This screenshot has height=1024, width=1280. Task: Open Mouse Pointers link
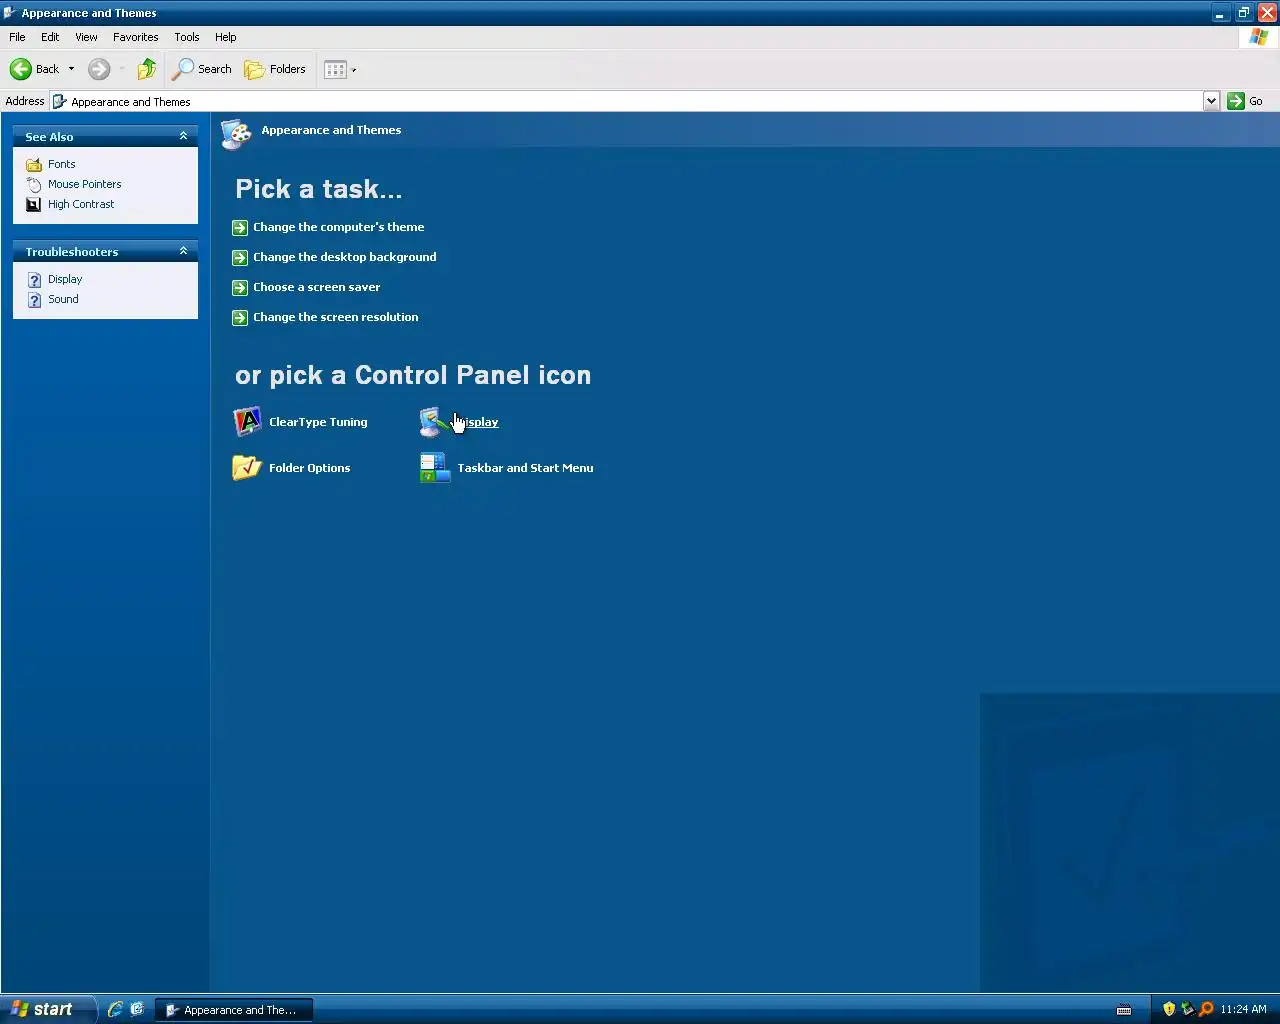coord(85,184)
